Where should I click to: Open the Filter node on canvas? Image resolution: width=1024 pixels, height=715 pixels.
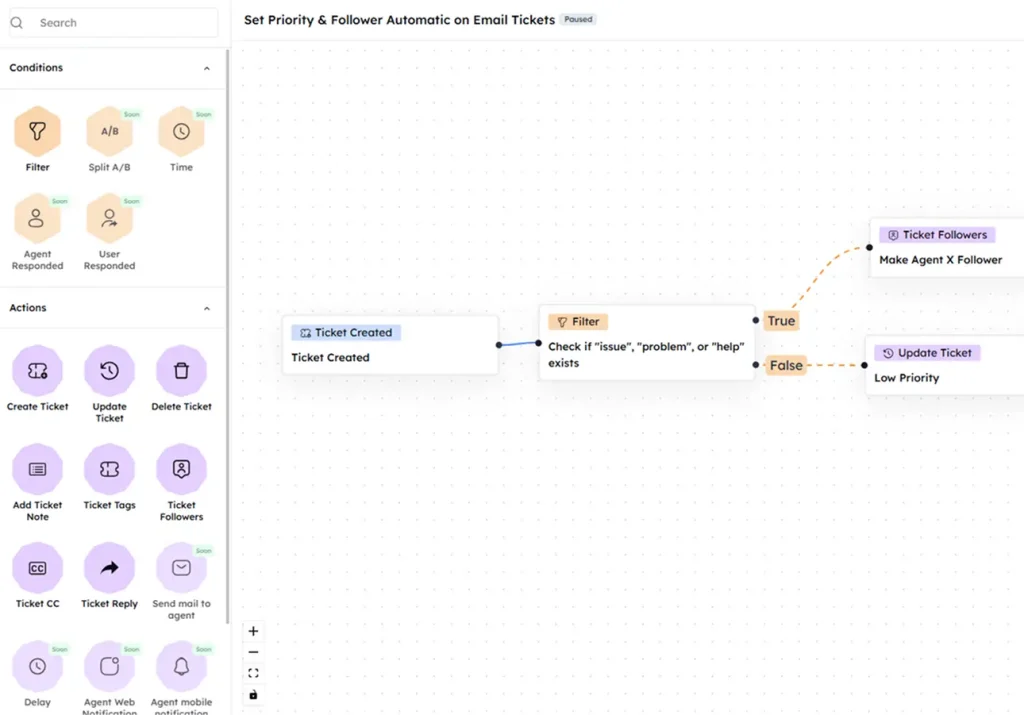647,342
